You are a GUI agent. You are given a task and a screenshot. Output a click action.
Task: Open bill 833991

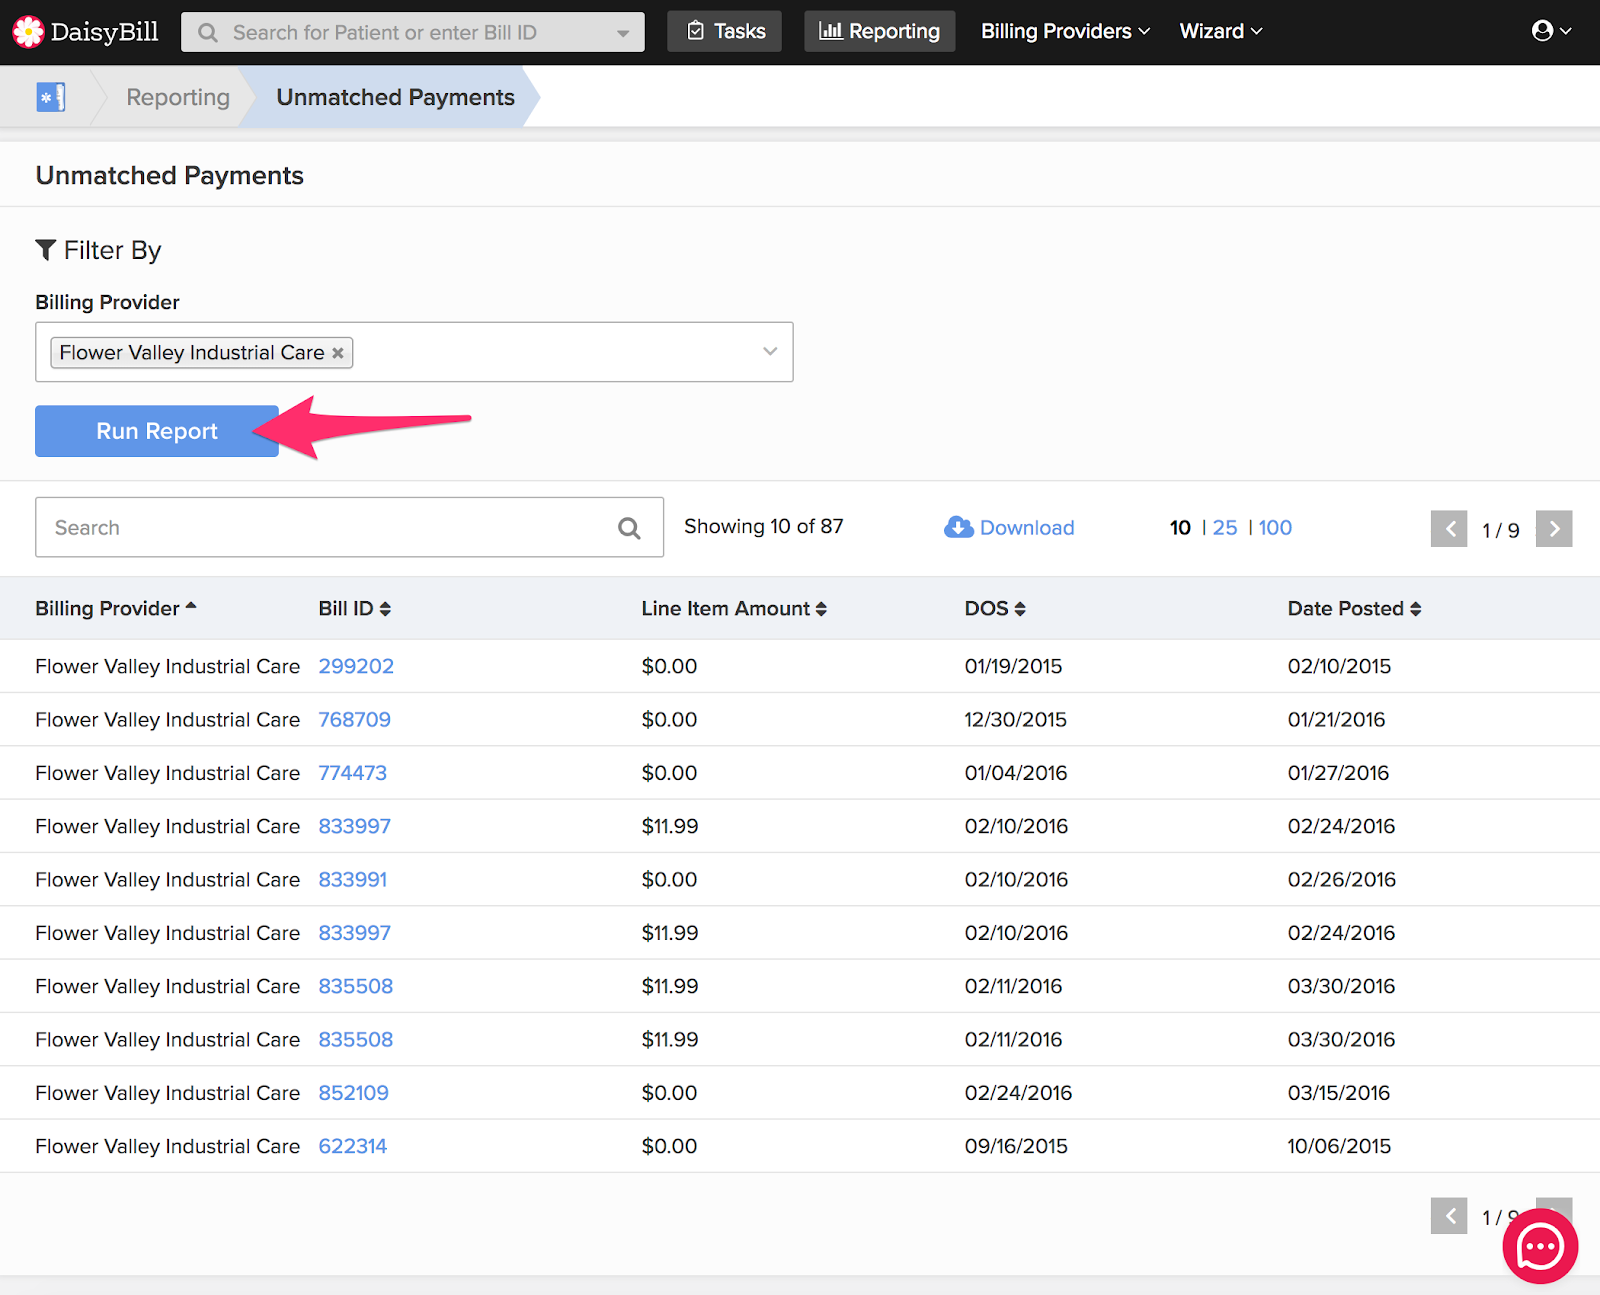352,880
